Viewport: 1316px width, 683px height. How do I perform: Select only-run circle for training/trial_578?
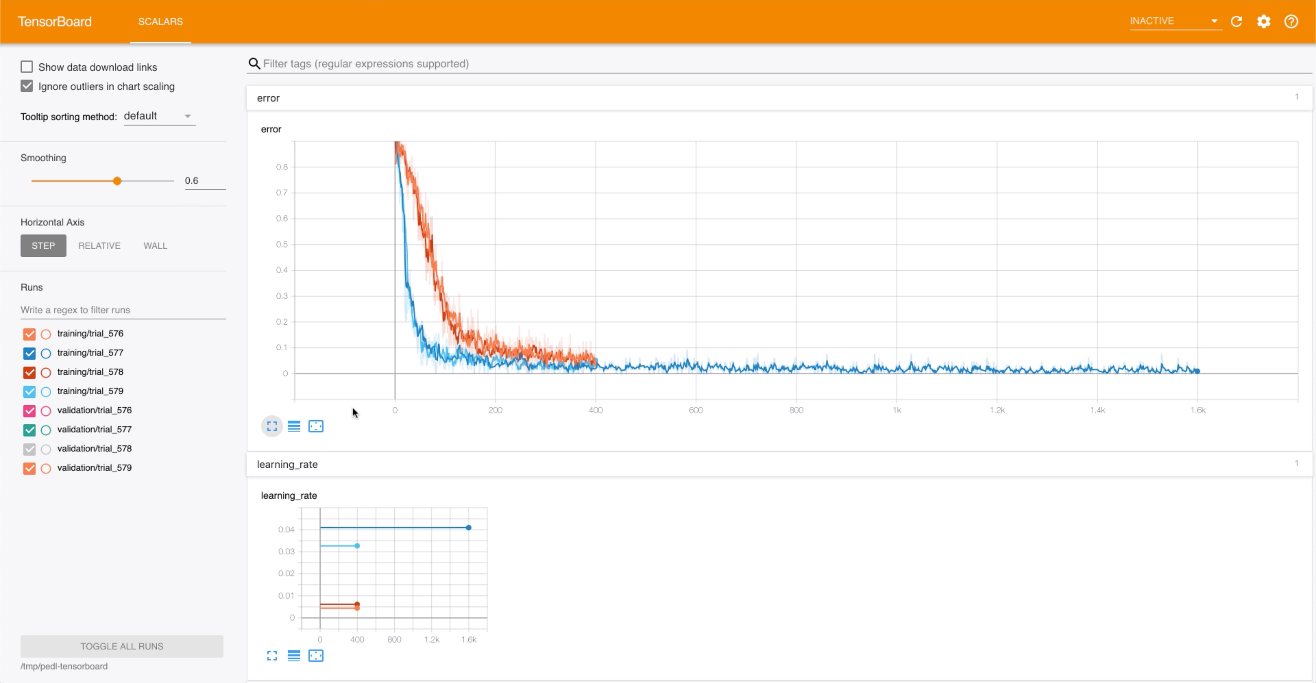tap(46, 372)
